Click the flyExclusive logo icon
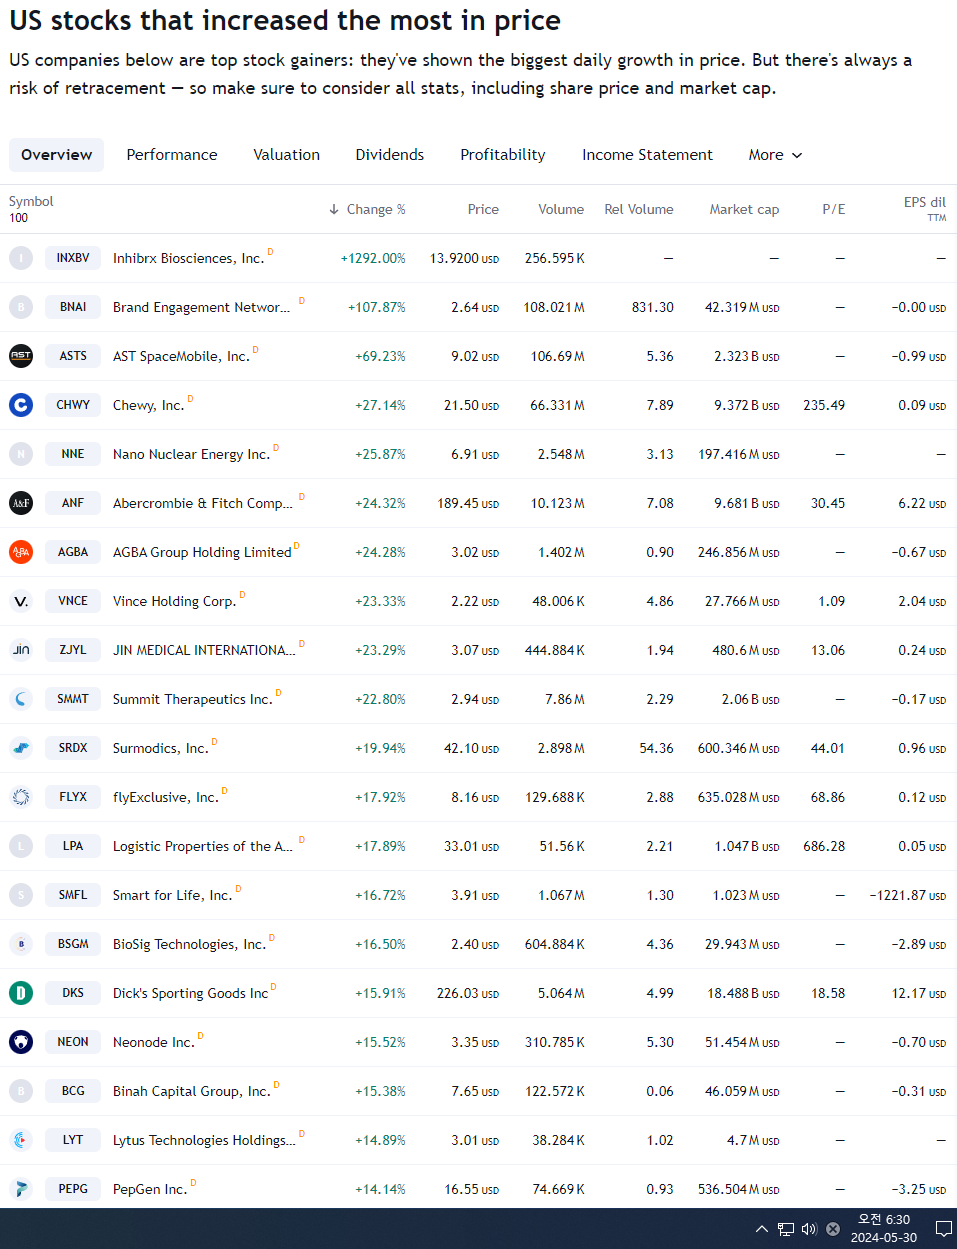The width and height of the screenshot is (957, 1249). [x=21, y=797]
